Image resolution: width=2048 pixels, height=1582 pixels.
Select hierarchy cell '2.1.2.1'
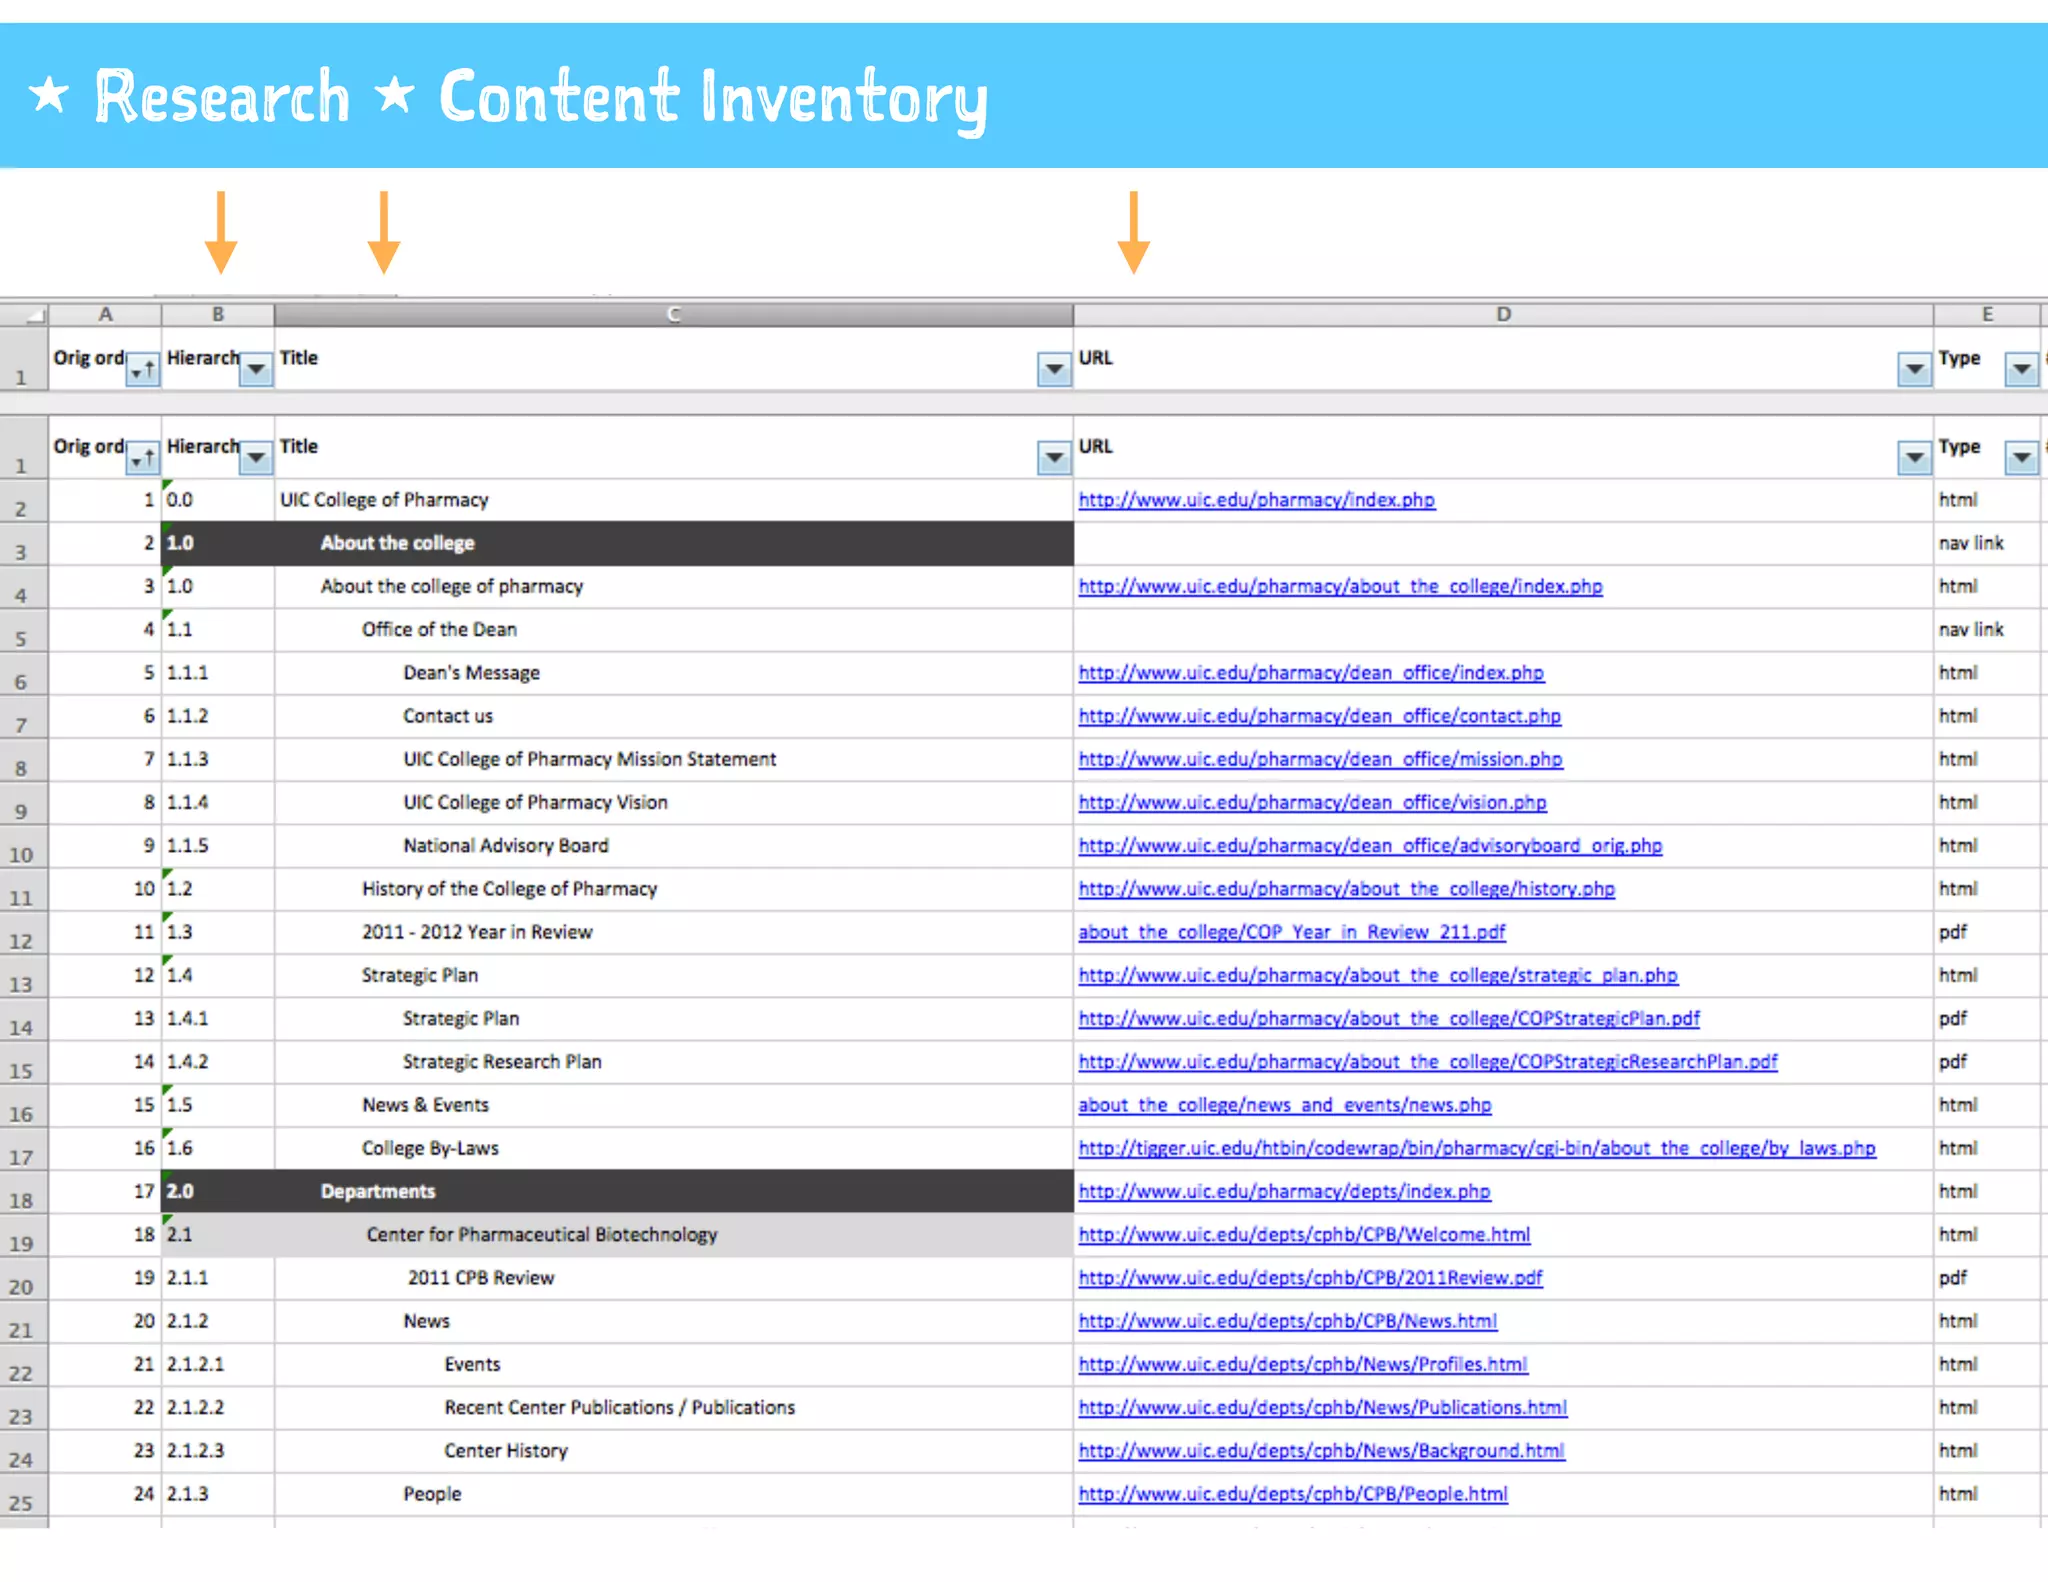point(218,1365)
